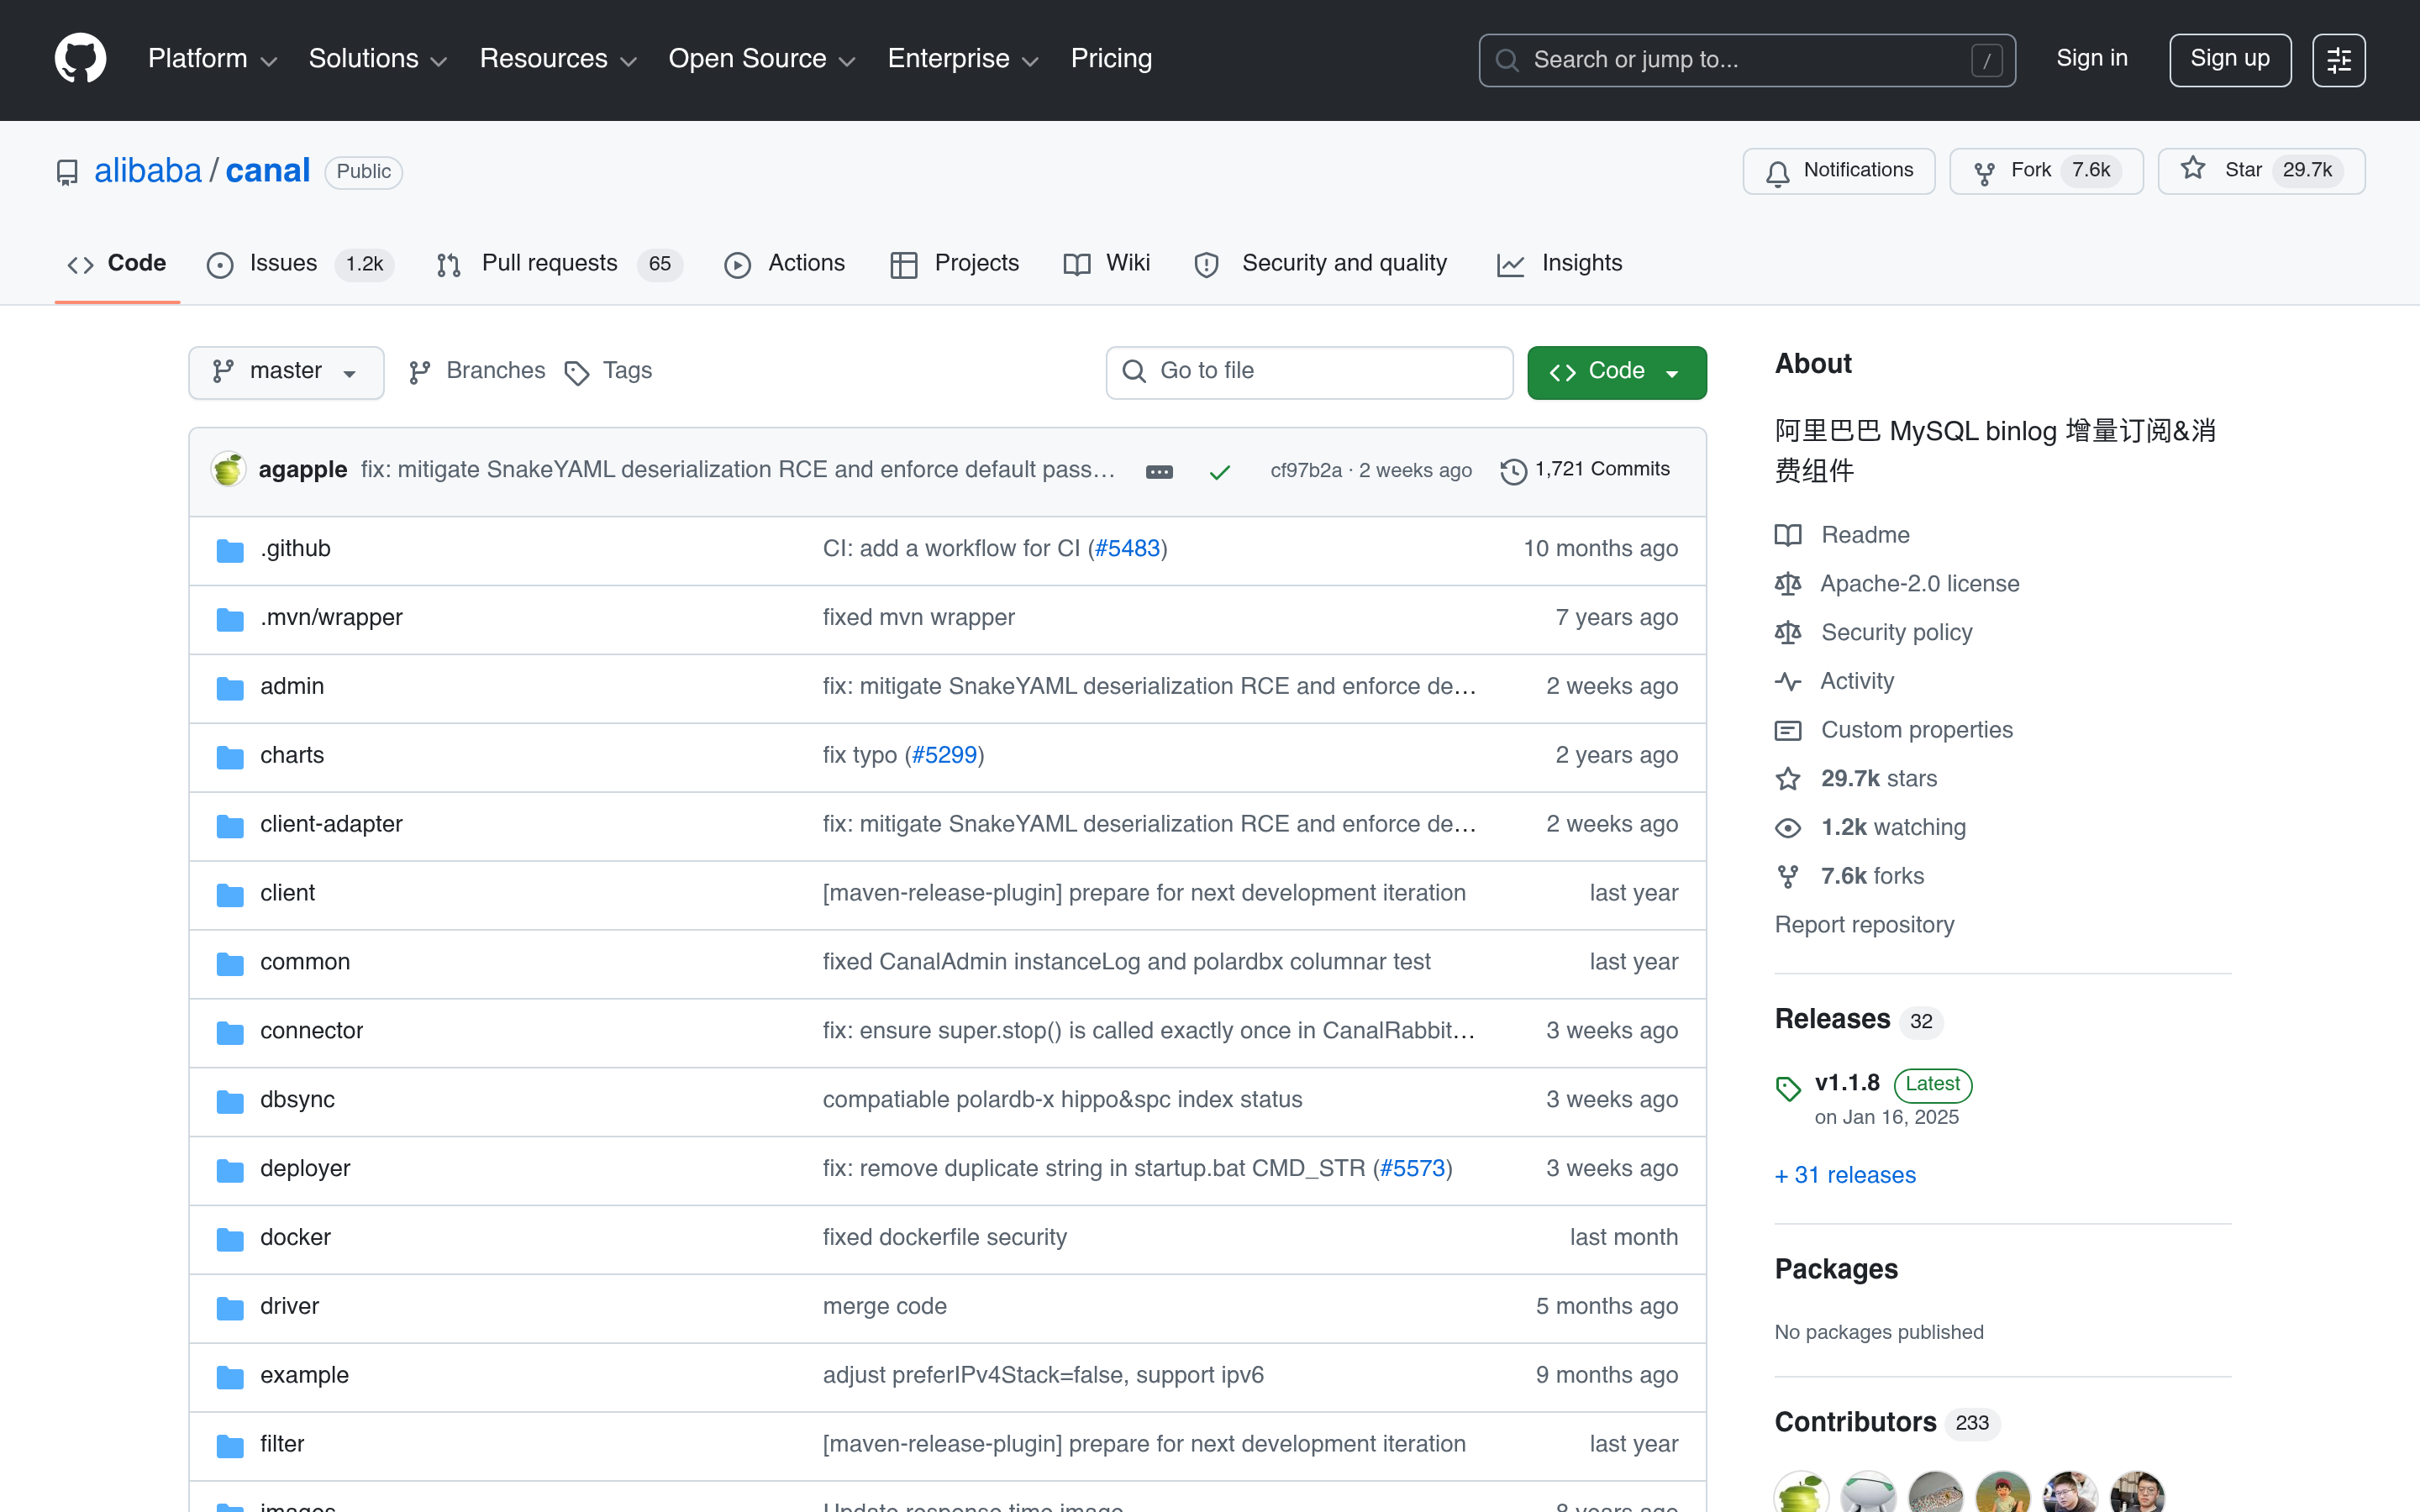Expand the commit message ellipsis icon
This screenshot has width=2420, height=1512.
coord(1159,471)
